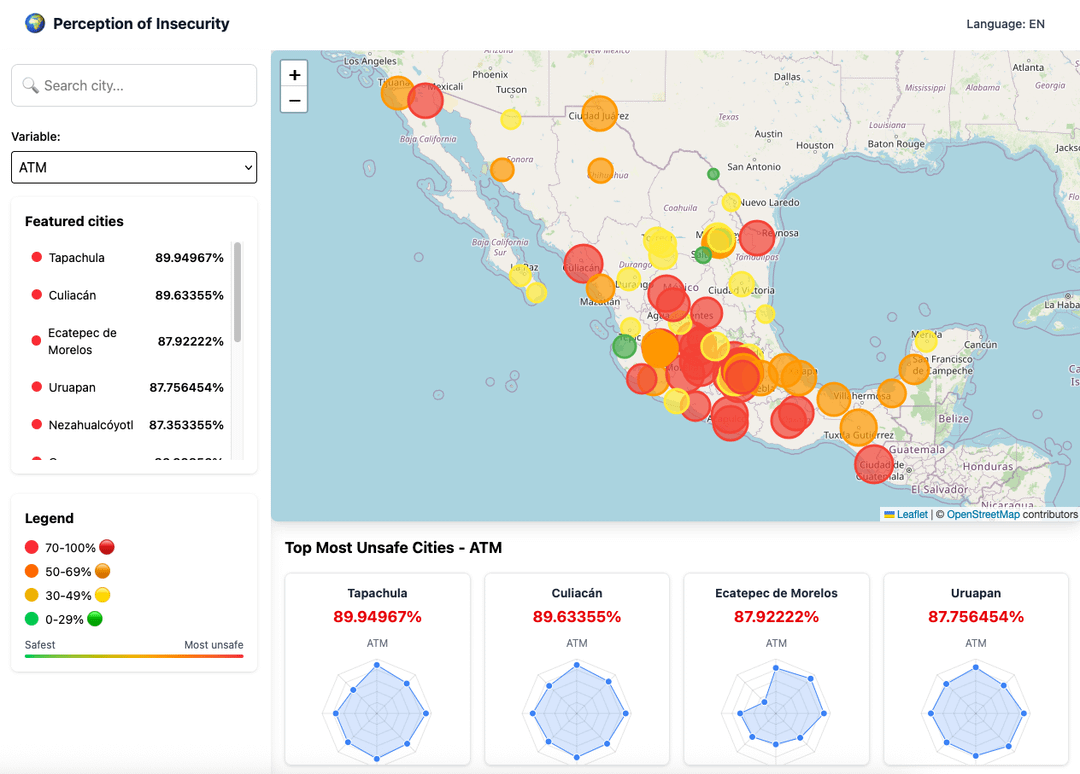The height and width of the screenshot is (774, 1080).
Task: Click the map zoom in button
Action: [x=294, y=74]
